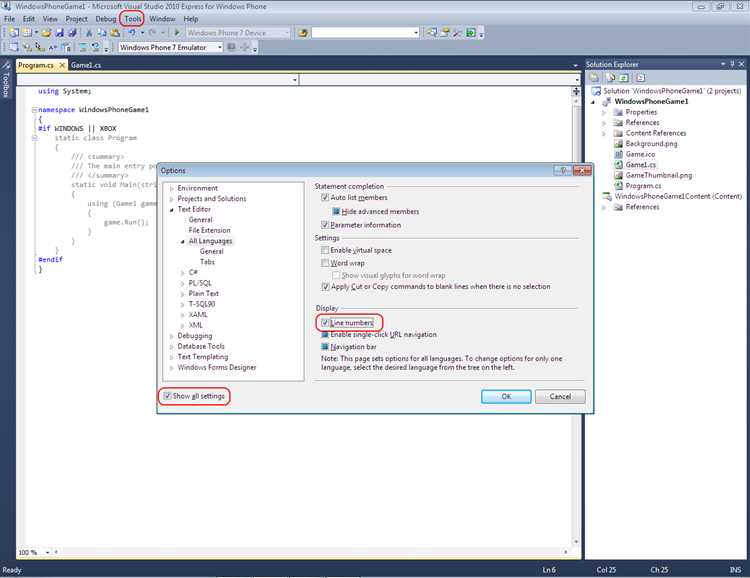Viewport: 750px width, 578px height.
Task: Switch to the Game1.cs tab
Action: click(86, 65)
